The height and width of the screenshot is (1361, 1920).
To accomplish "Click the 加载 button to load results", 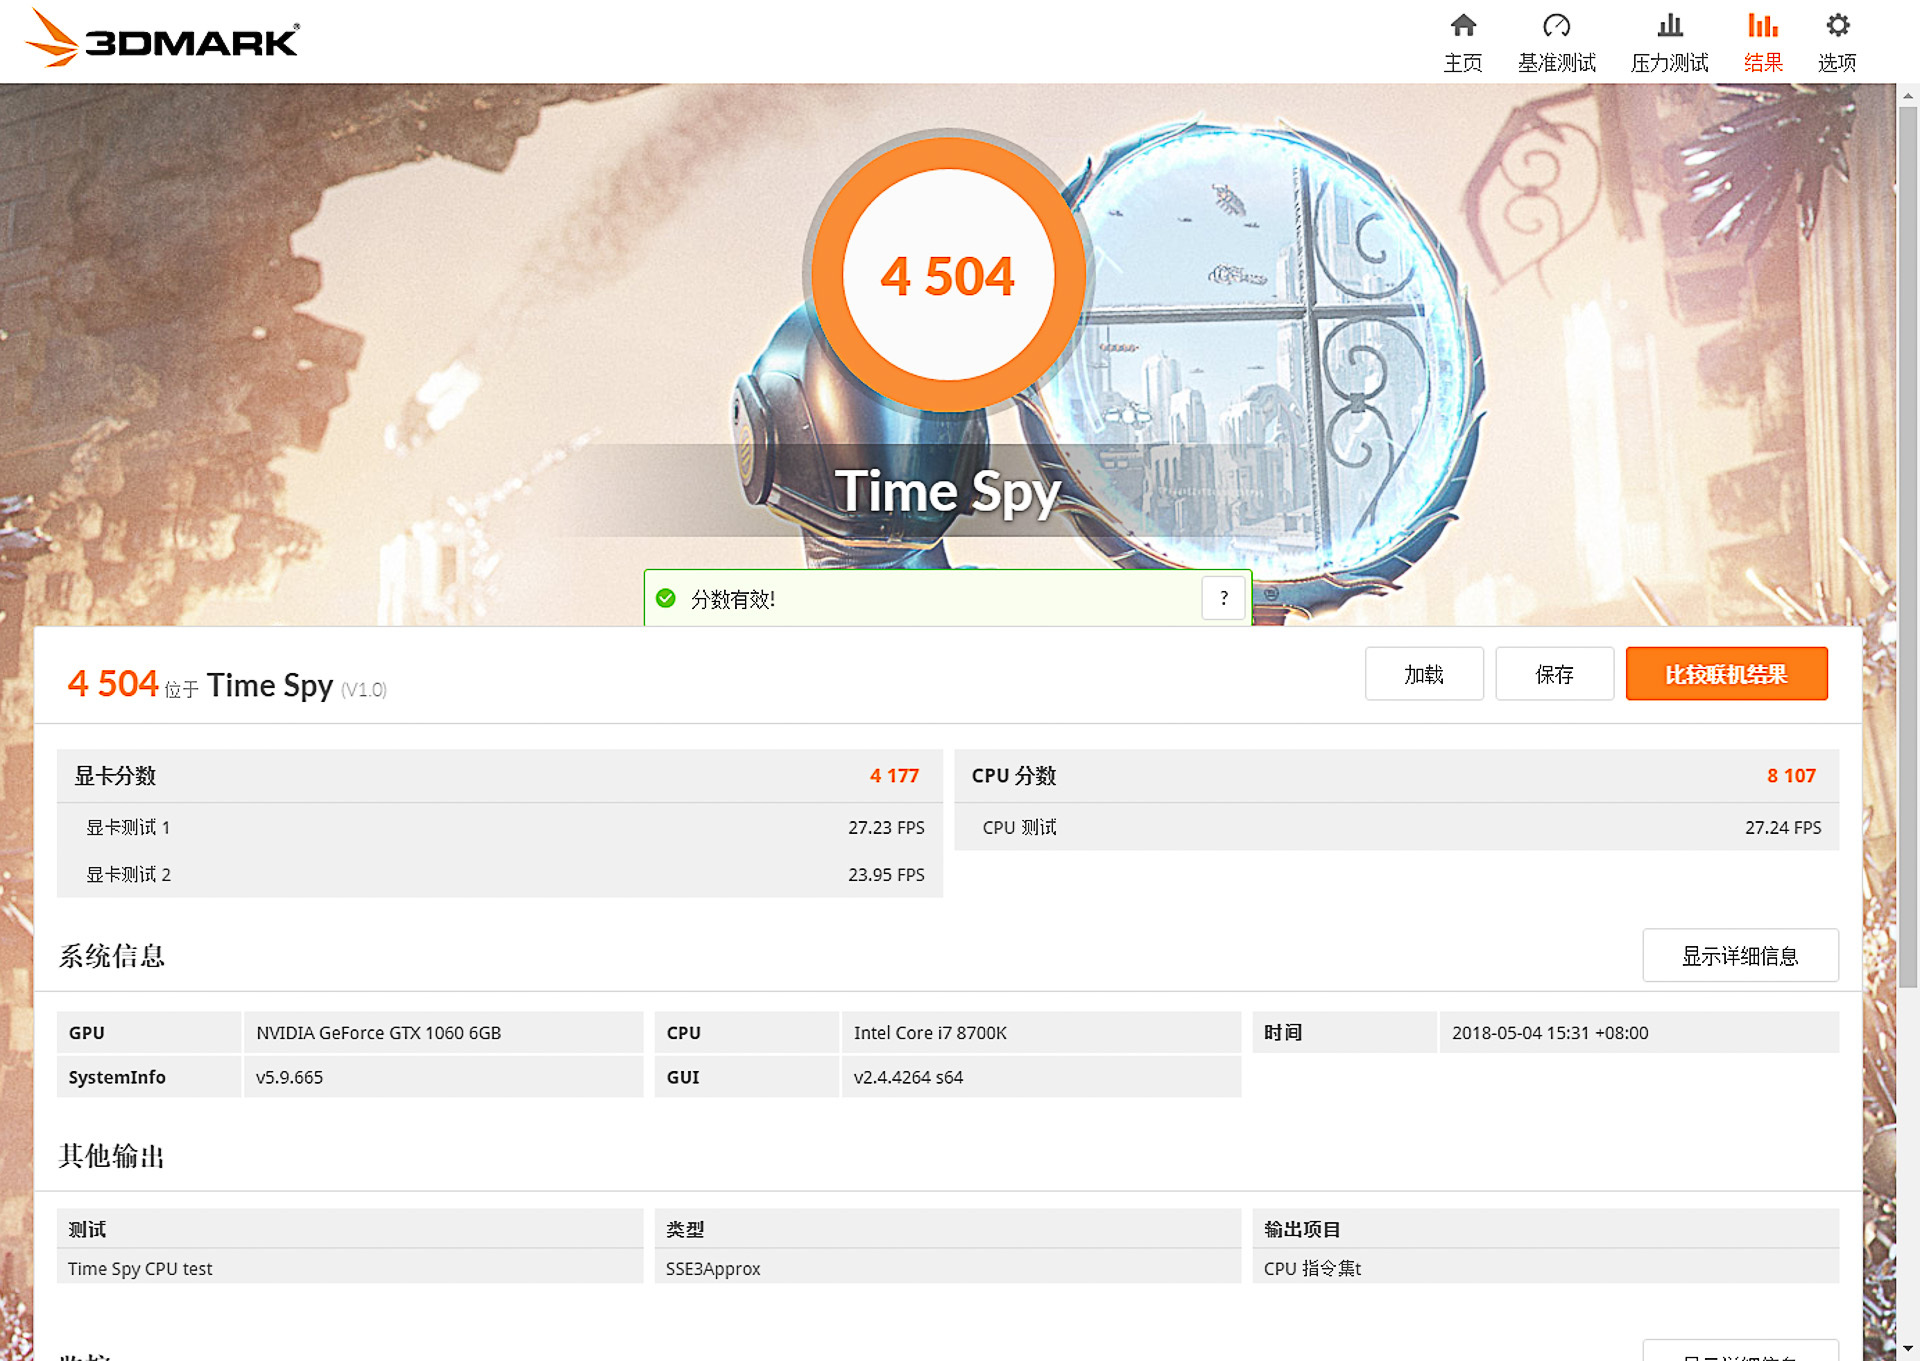I will point(1424,674).
